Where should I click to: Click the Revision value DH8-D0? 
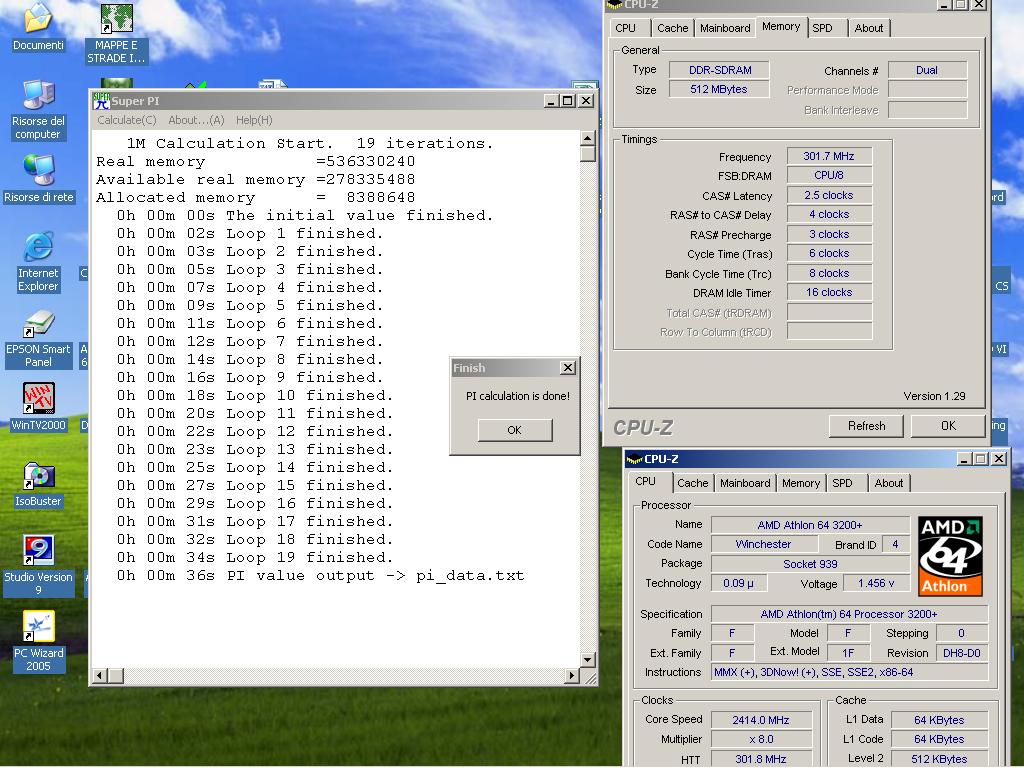tap(962, 653)
